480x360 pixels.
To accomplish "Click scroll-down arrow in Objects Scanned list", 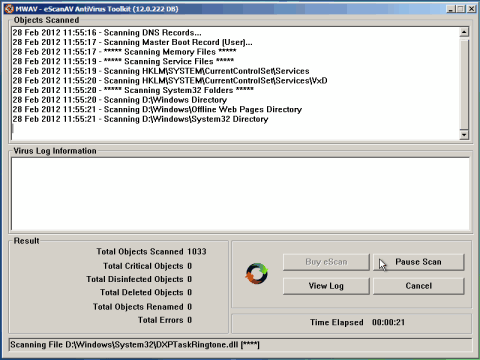I will tap(464, 135).
